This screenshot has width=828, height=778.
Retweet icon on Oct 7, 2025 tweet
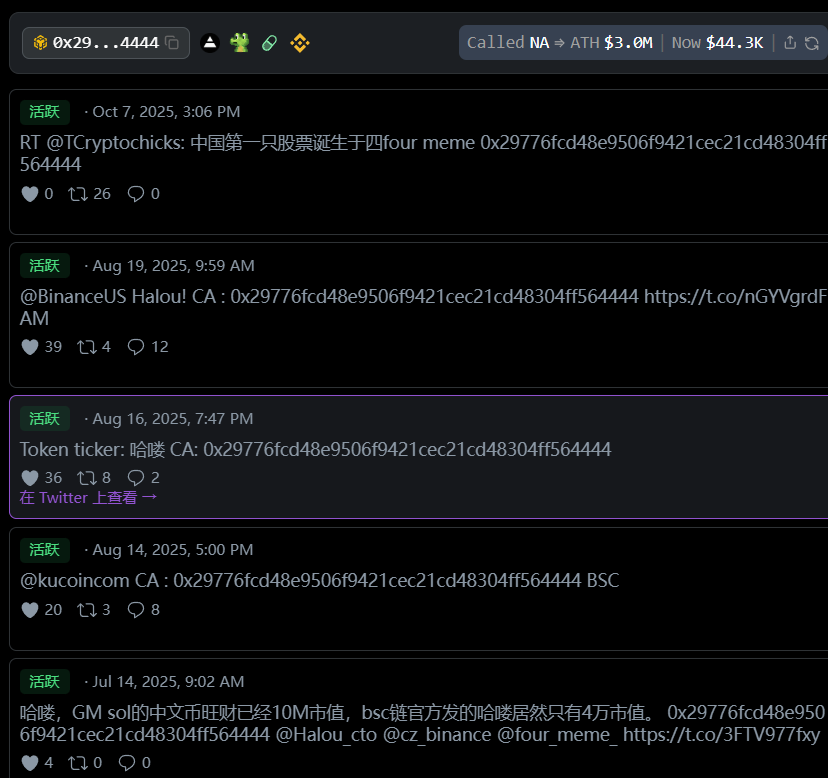(78, 194)
